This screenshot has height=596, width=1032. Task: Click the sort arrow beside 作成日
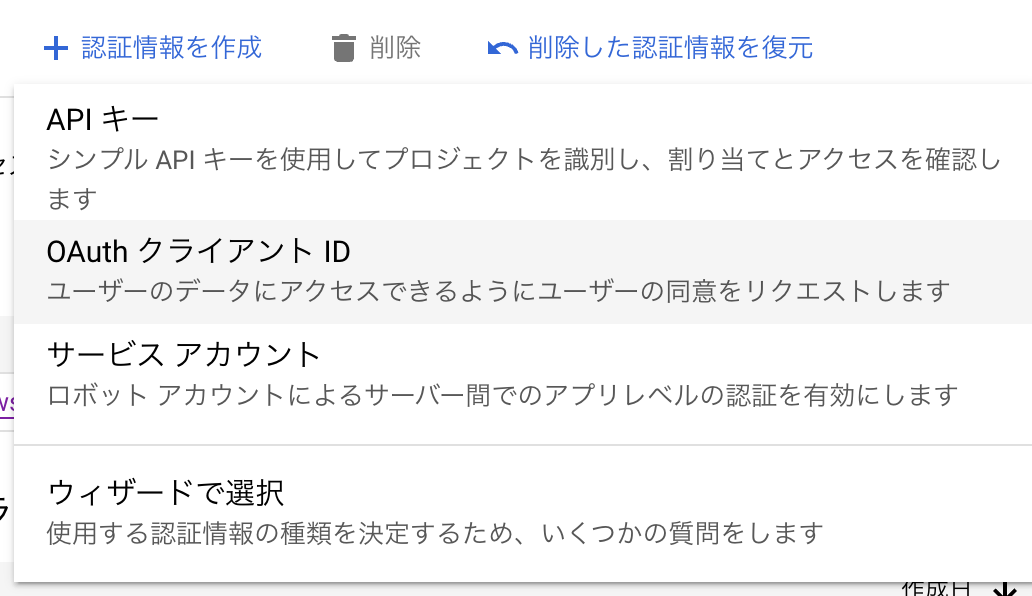coord(1002,590)
